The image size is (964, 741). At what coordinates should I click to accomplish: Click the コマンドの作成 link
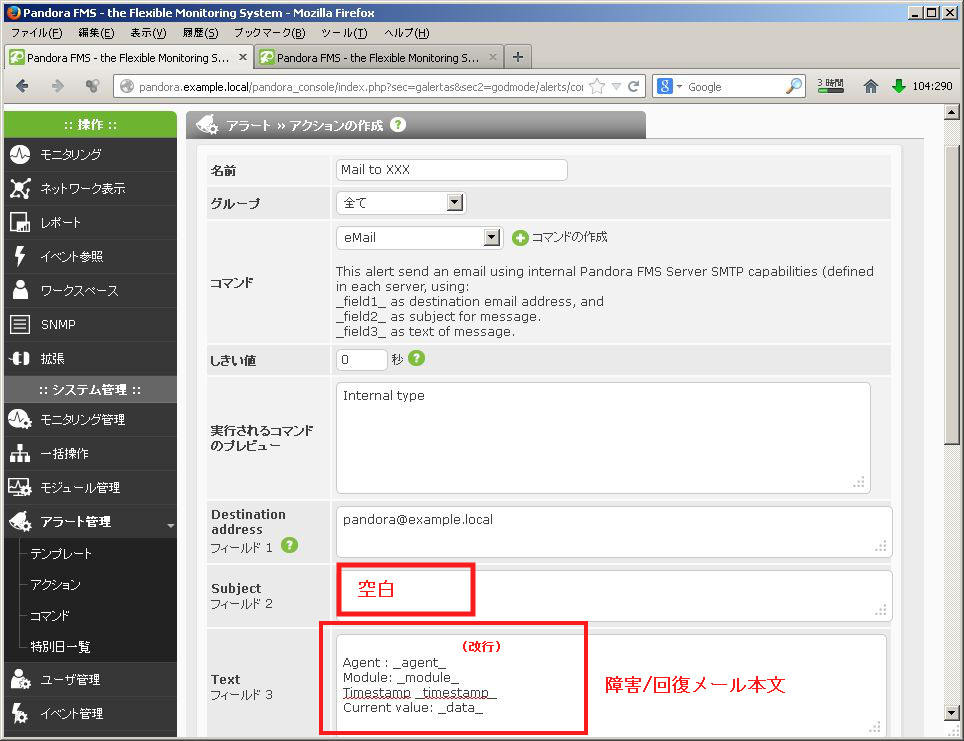569,237
